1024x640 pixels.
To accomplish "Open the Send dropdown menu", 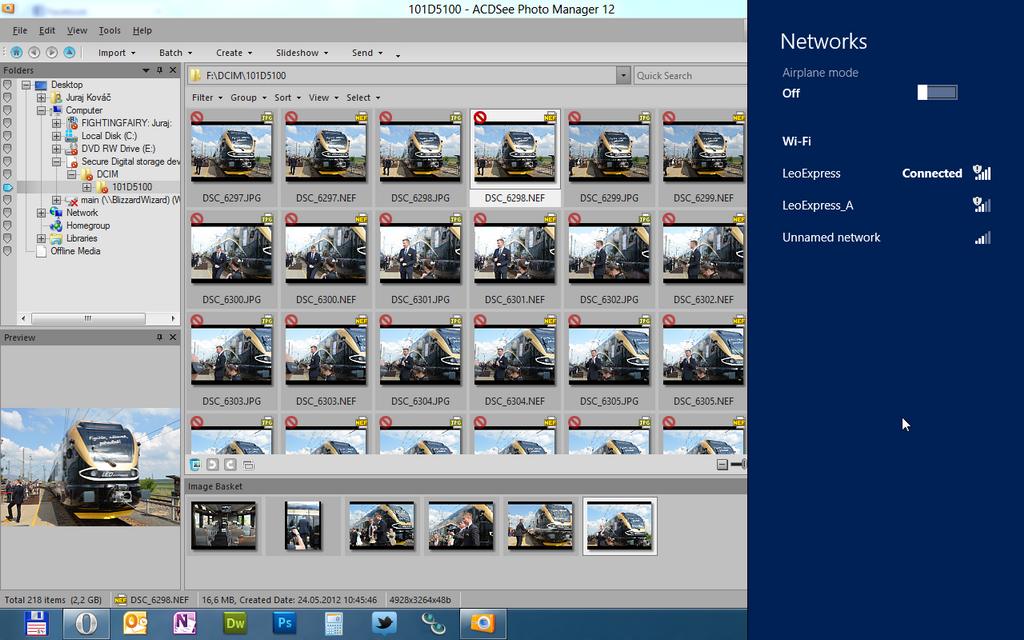I will [x=367, y=53].
